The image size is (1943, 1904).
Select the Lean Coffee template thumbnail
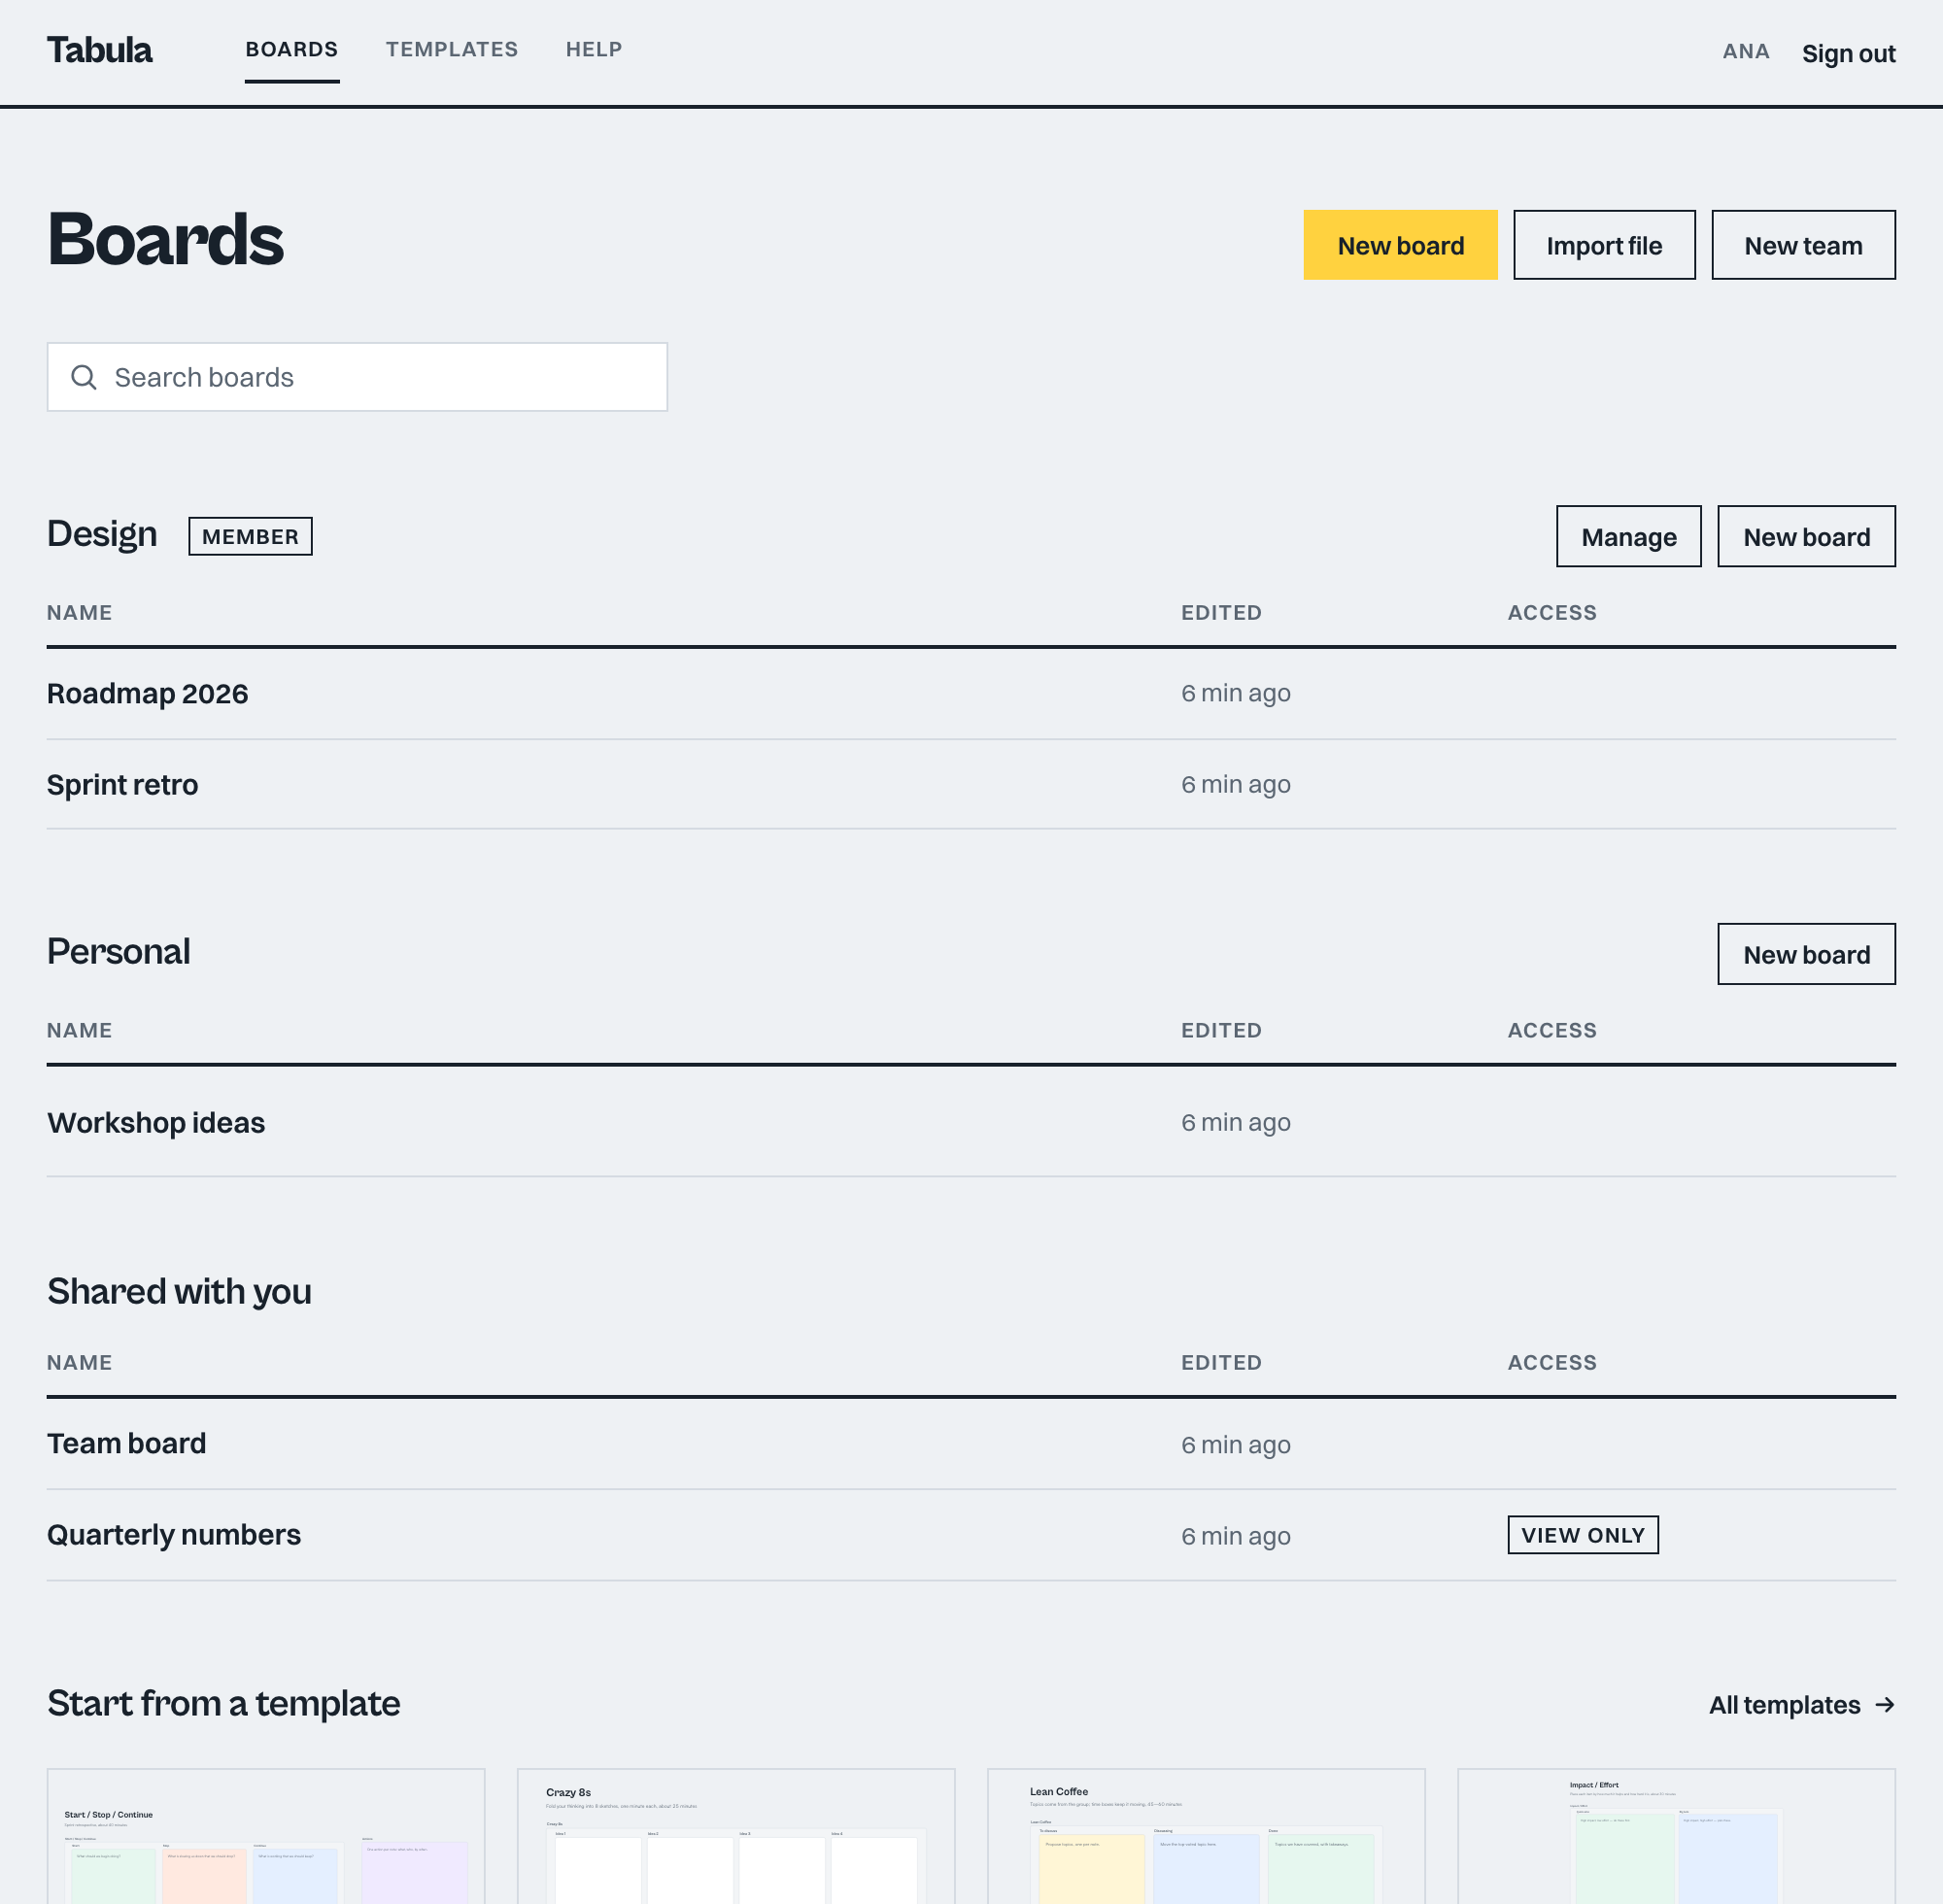click(x=1206, y=1836)
